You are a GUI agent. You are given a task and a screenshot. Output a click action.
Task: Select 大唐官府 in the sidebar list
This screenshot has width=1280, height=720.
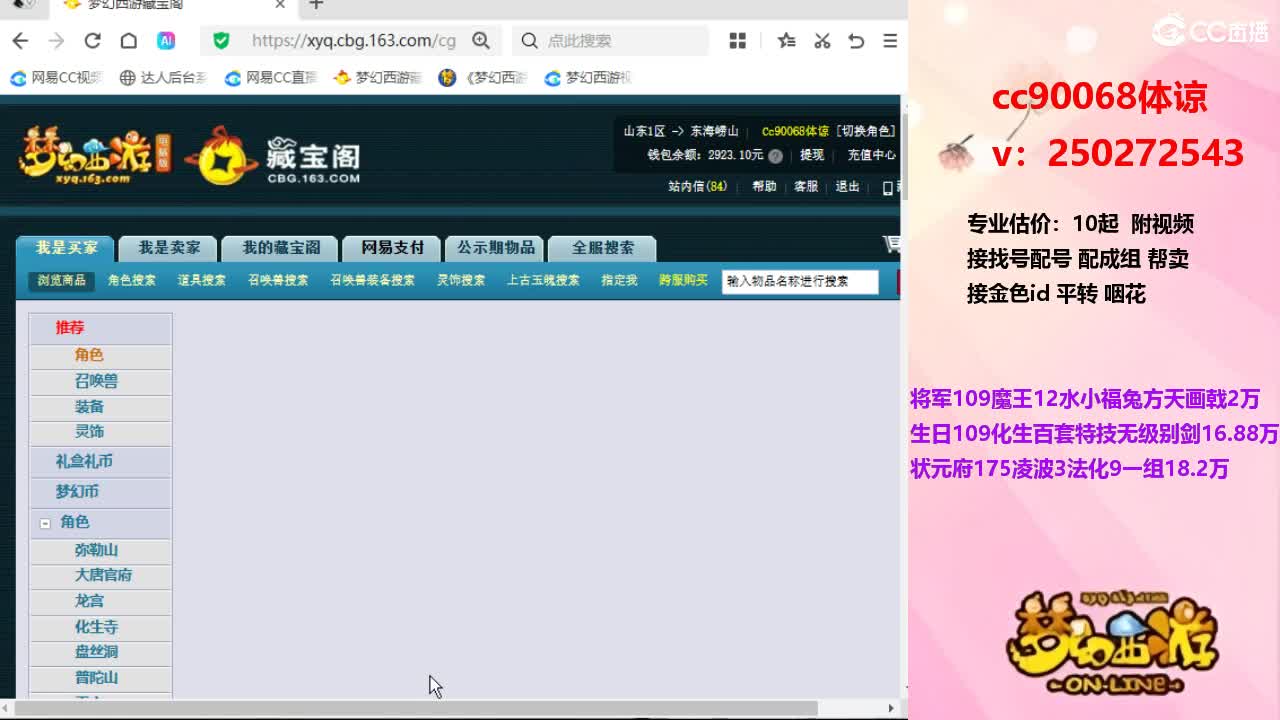tap(103, 575)
